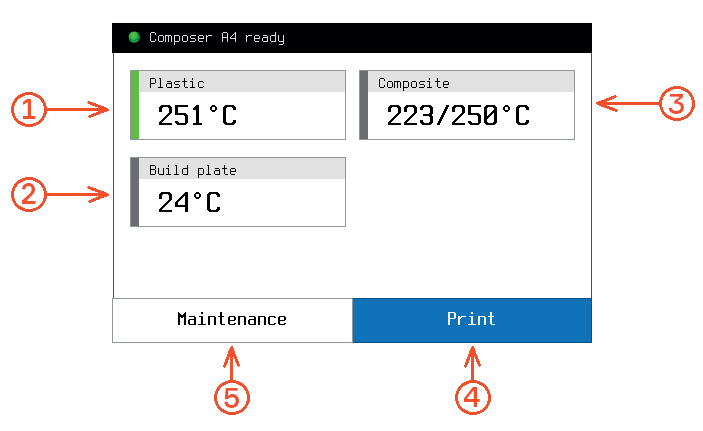Open the Build plate temperature tile
The width and height of the screenshot is (703, 431).
(238, 192)
